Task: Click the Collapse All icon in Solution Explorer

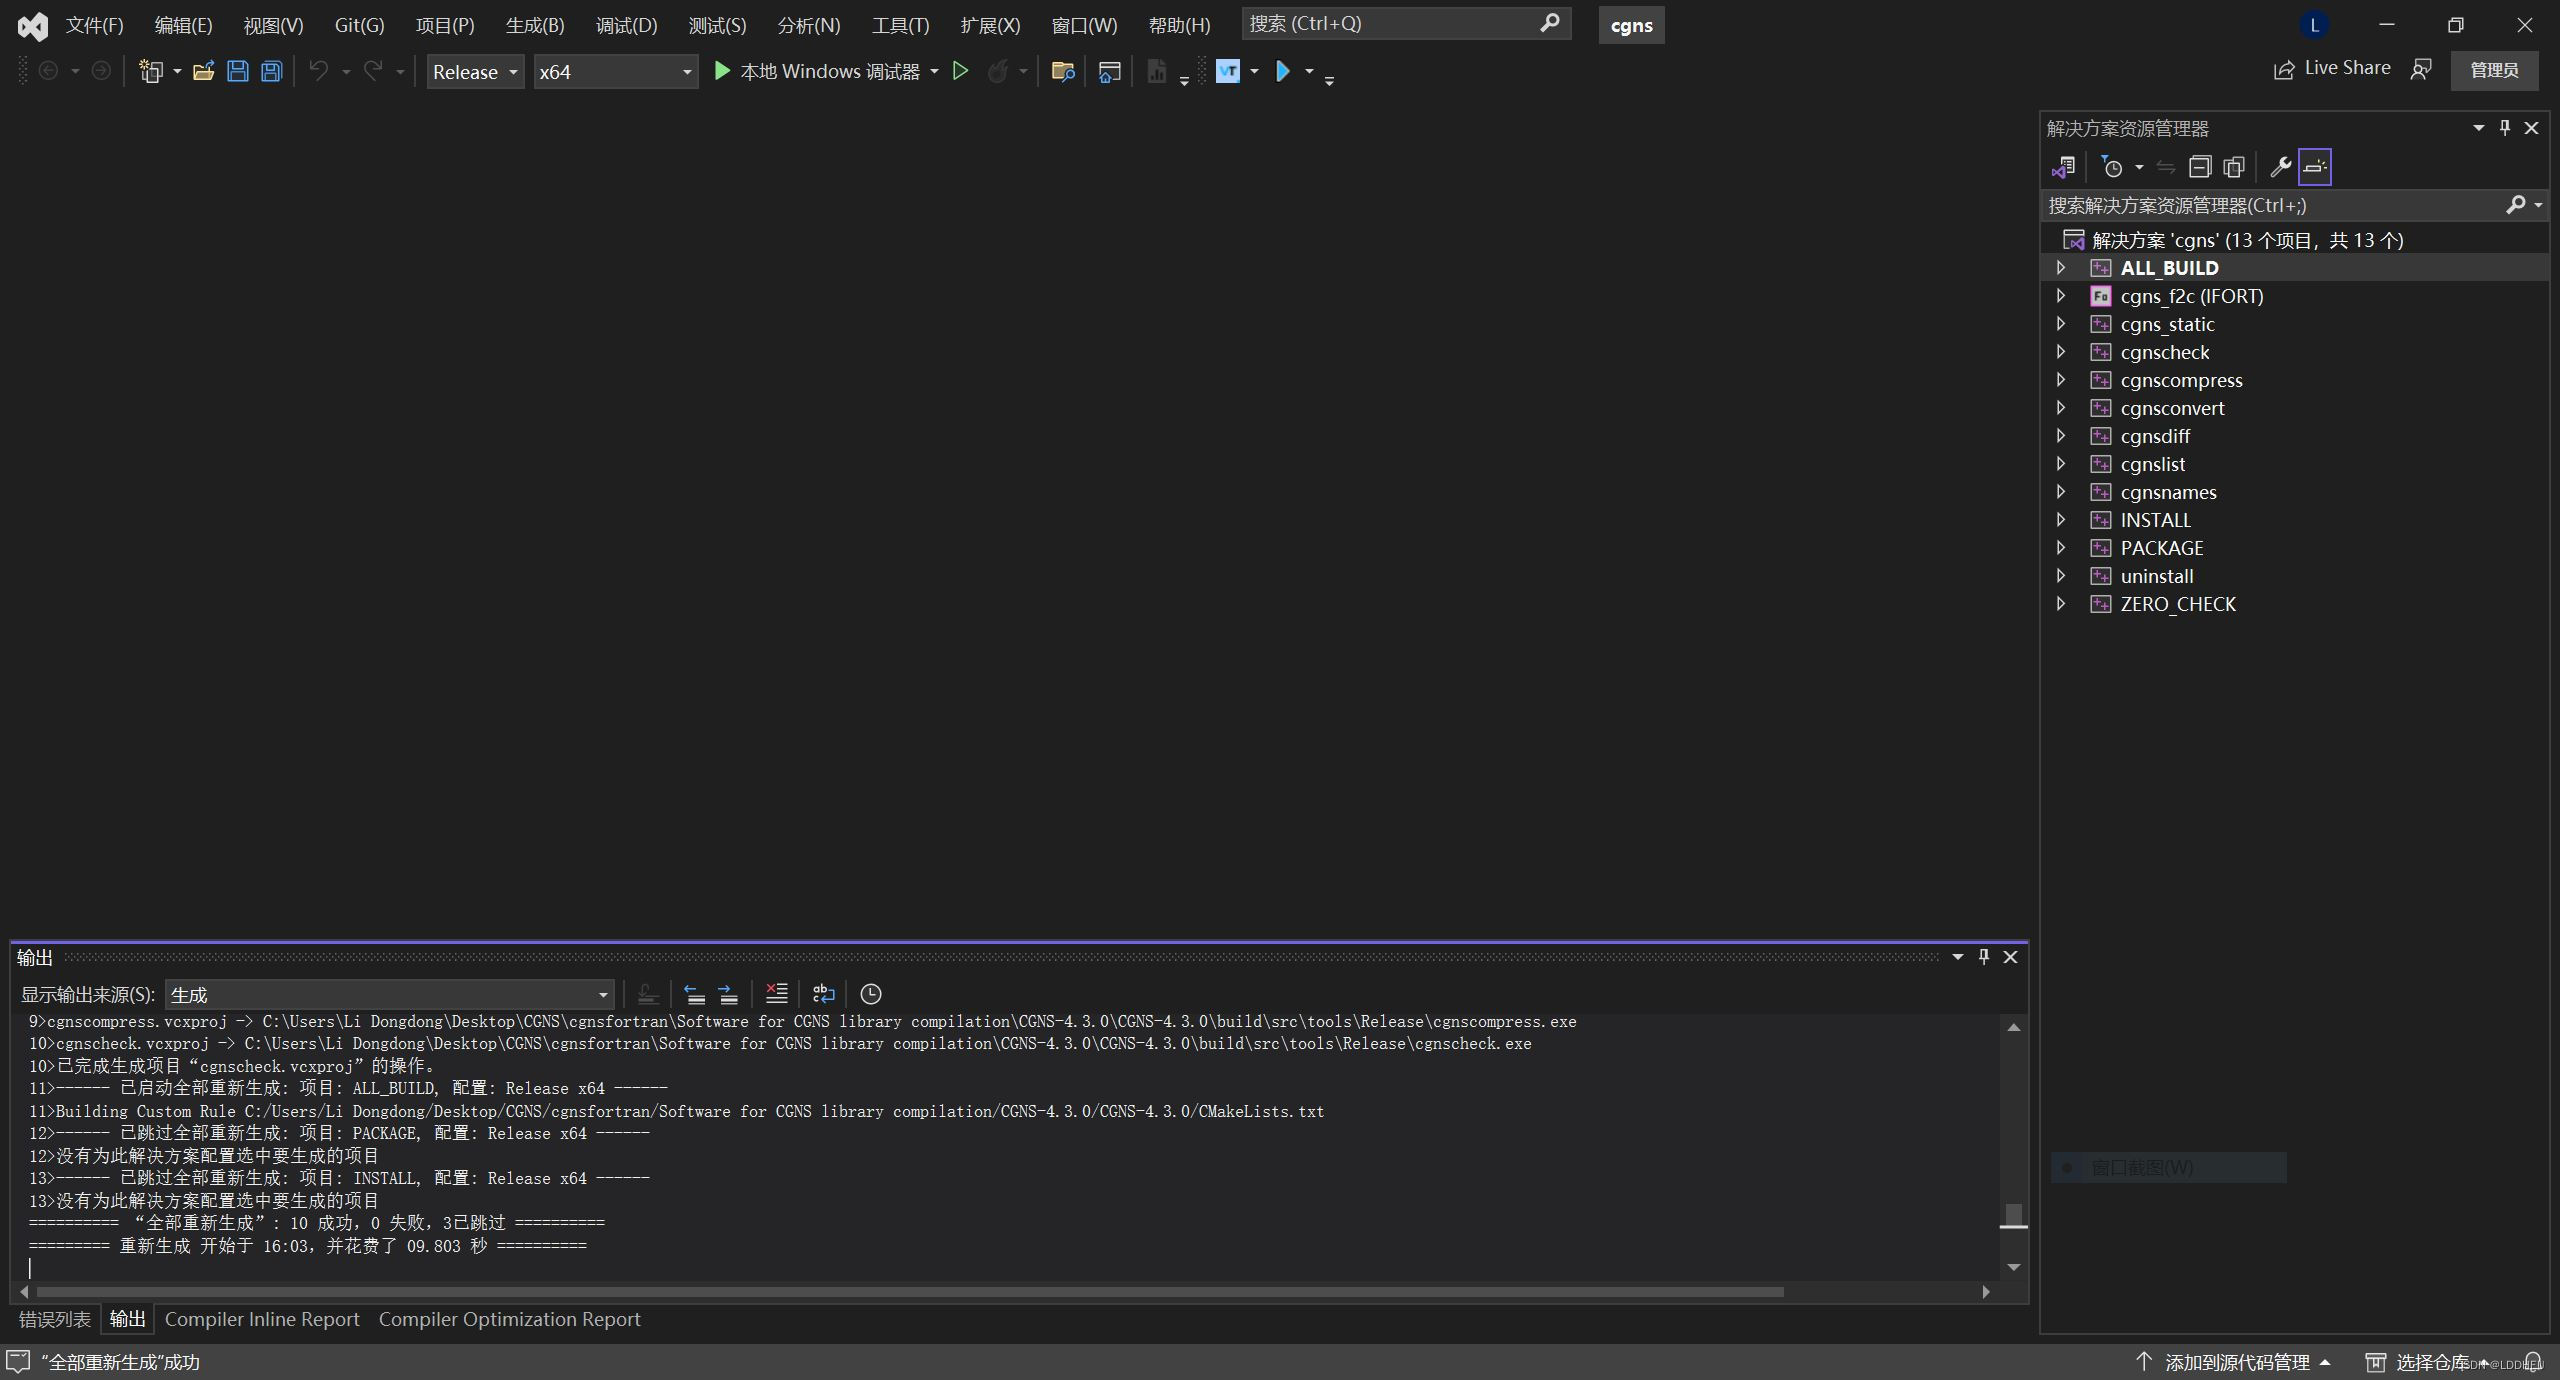Action: pyautogui.click(x=2199, y=167)
